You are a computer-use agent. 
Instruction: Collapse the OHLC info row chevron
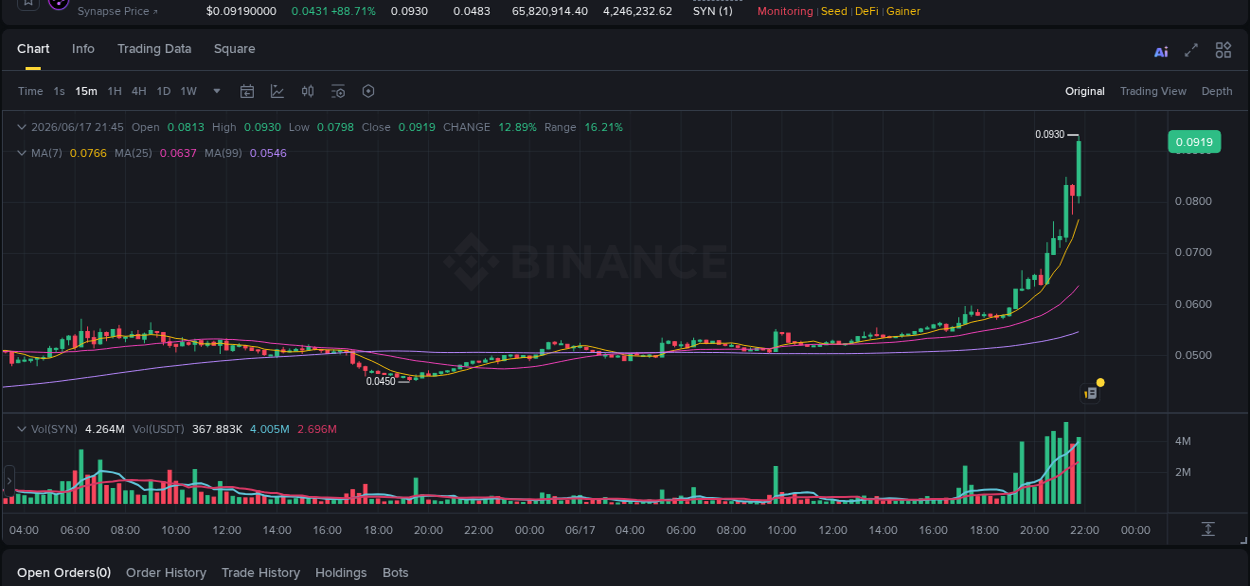[22, 127]
